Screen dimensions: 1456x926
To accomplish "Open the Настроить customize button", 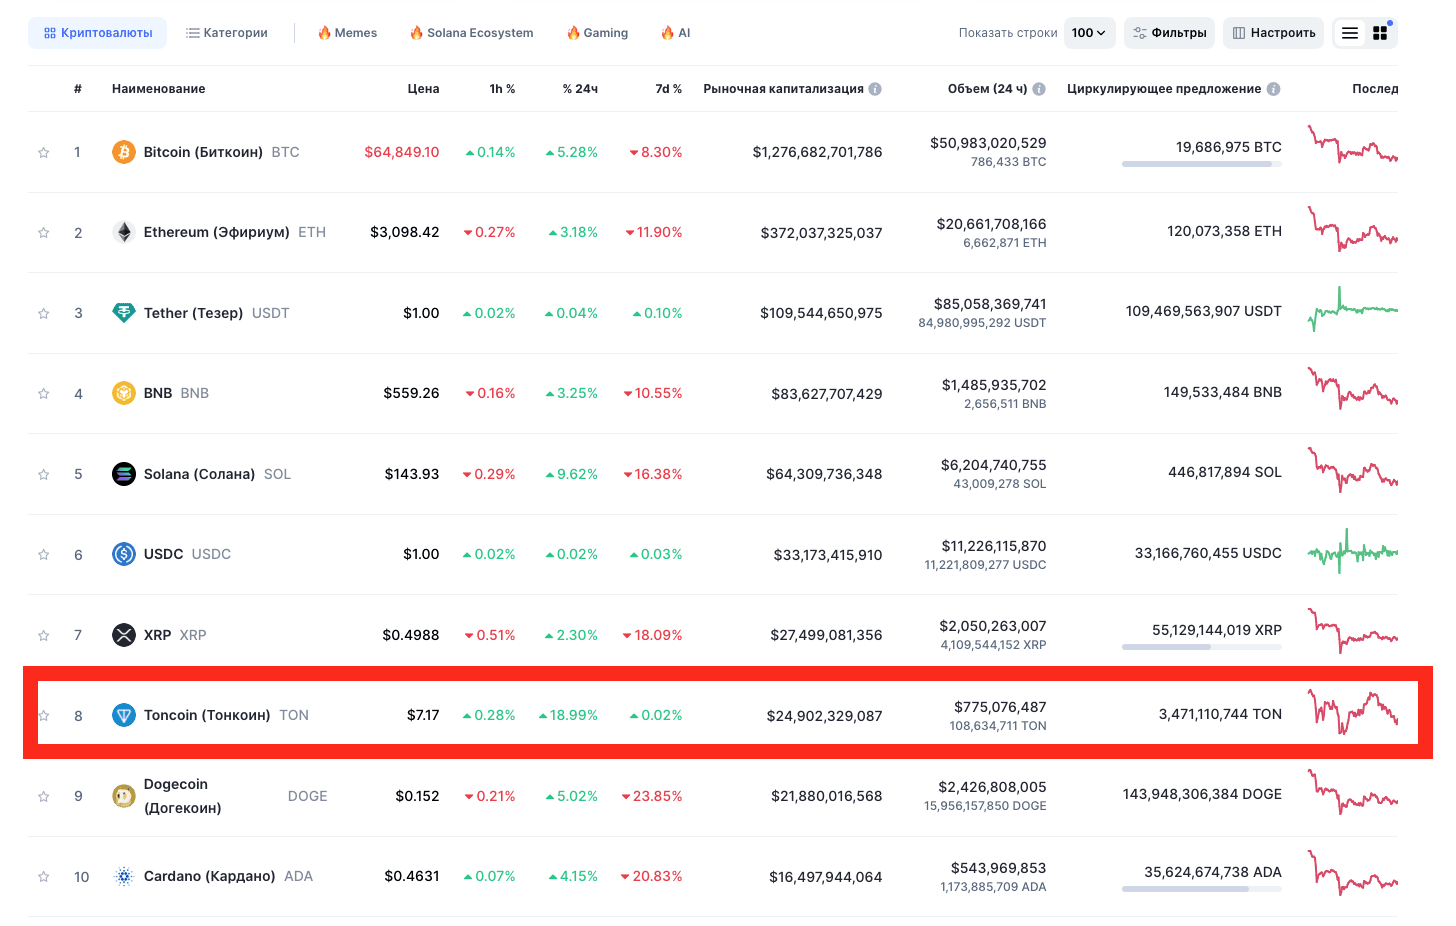I will [x=1274, y=33].
